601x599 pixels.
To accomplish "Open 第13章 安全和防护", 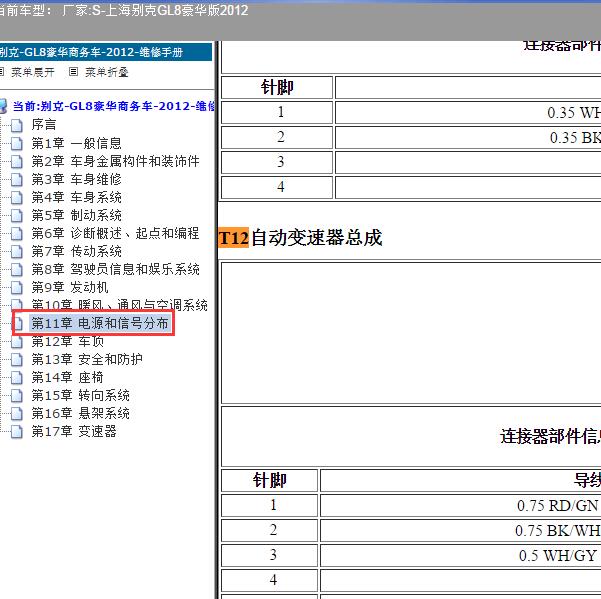I will coord(87,359).
